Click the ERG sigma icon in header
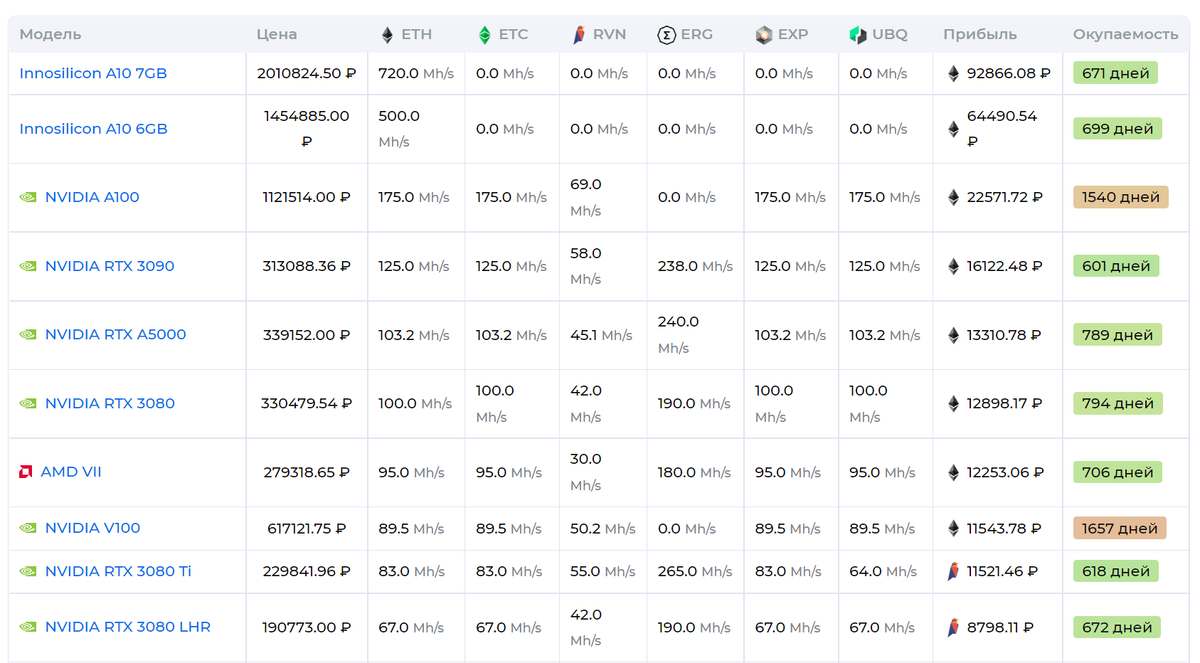 tap(666, 35)
